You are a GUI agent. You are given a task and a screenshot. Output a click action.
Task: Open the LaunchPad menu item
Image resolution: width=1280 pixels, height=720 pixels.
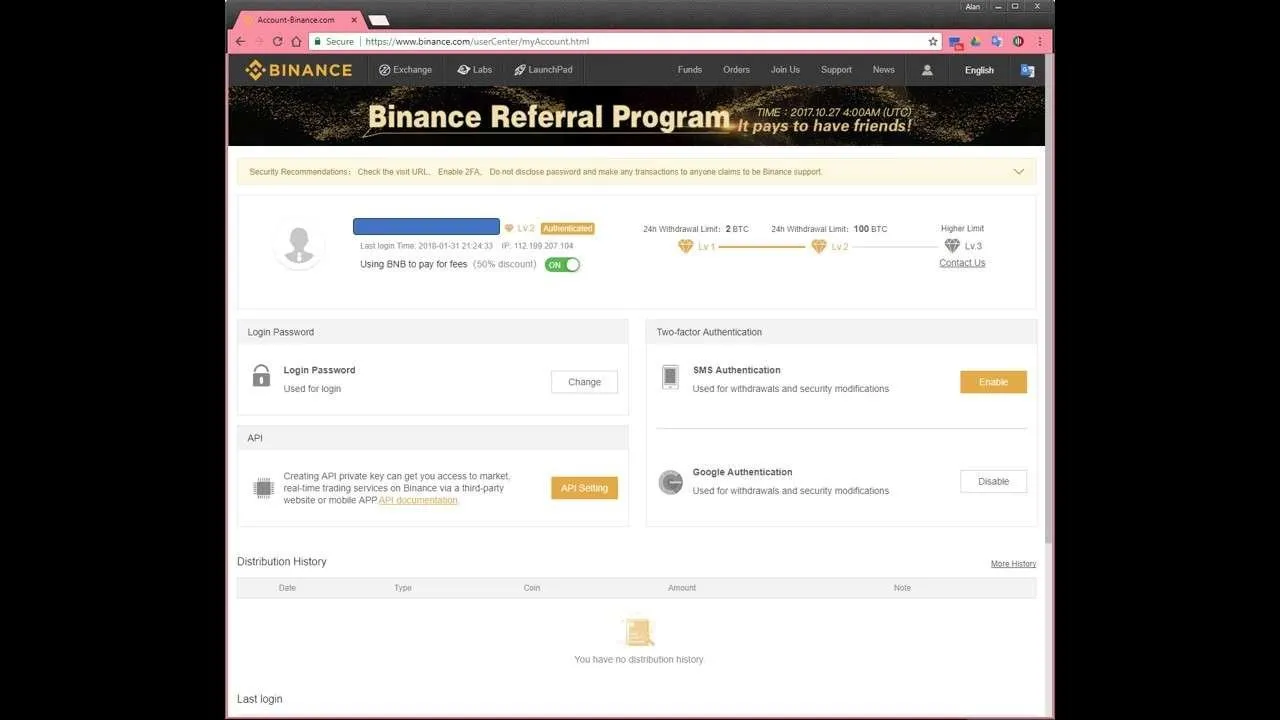[x=543, y=70]
